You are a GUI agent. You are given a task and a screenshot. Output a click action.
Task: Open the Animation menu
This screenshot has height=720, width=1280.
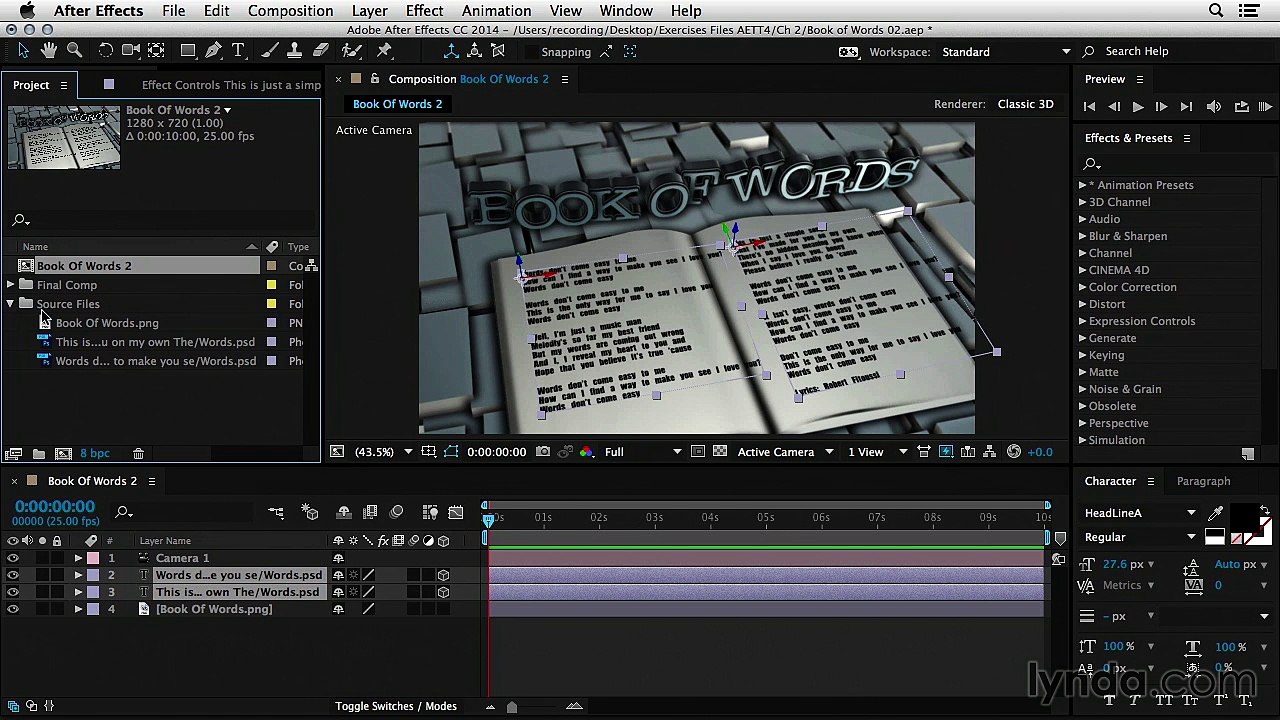(496, 11)
